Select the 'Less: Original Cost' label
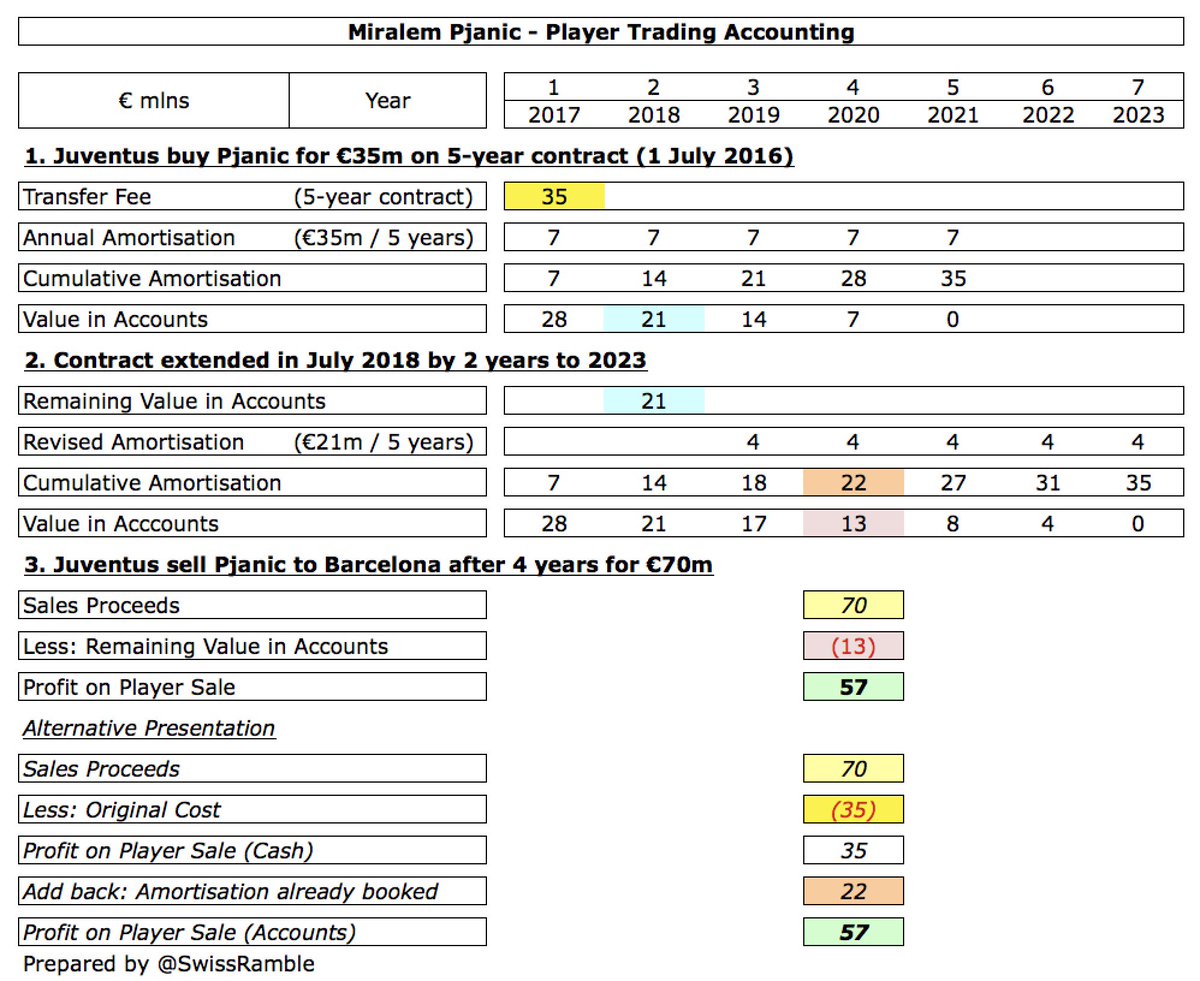 [122, 810]
